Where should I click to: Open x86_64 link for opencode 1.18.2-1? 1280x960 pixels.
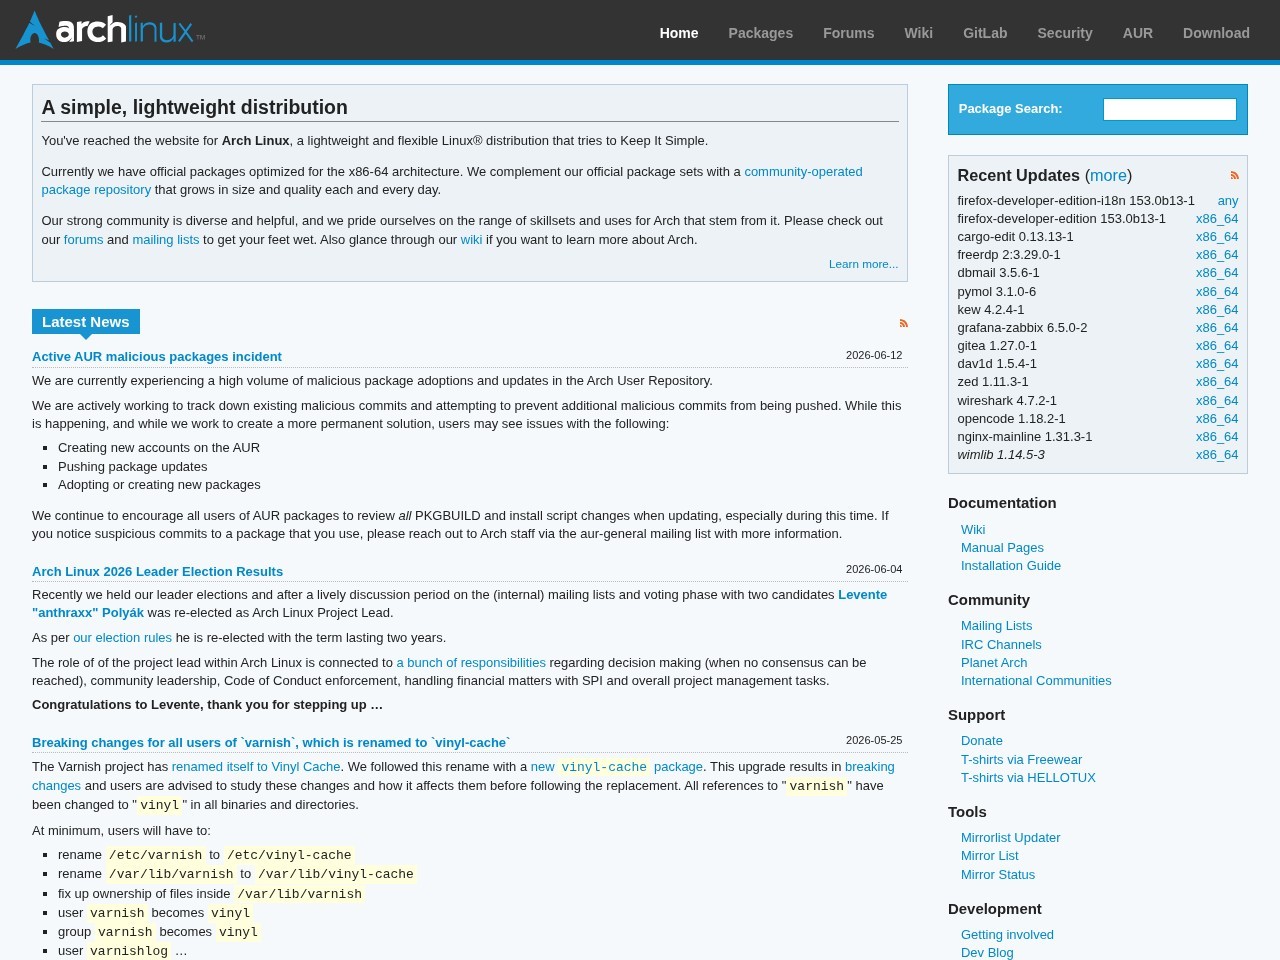point(1217,419)
